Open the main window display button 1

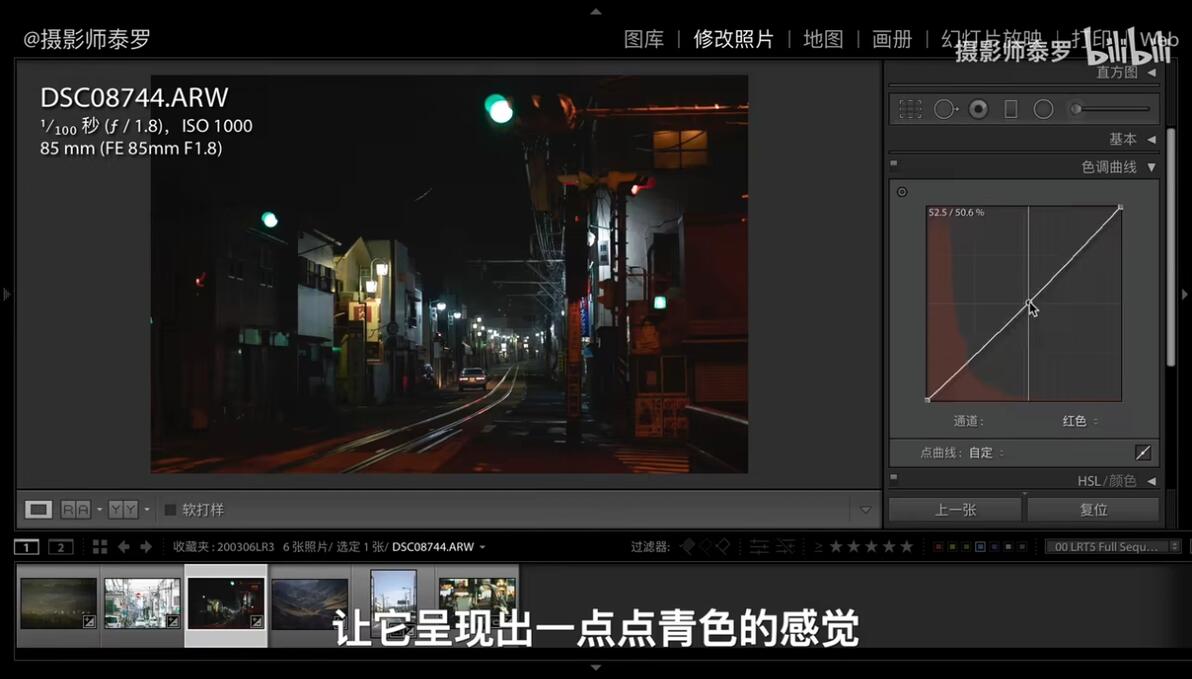pyautogui.click(x=27, y=547)
